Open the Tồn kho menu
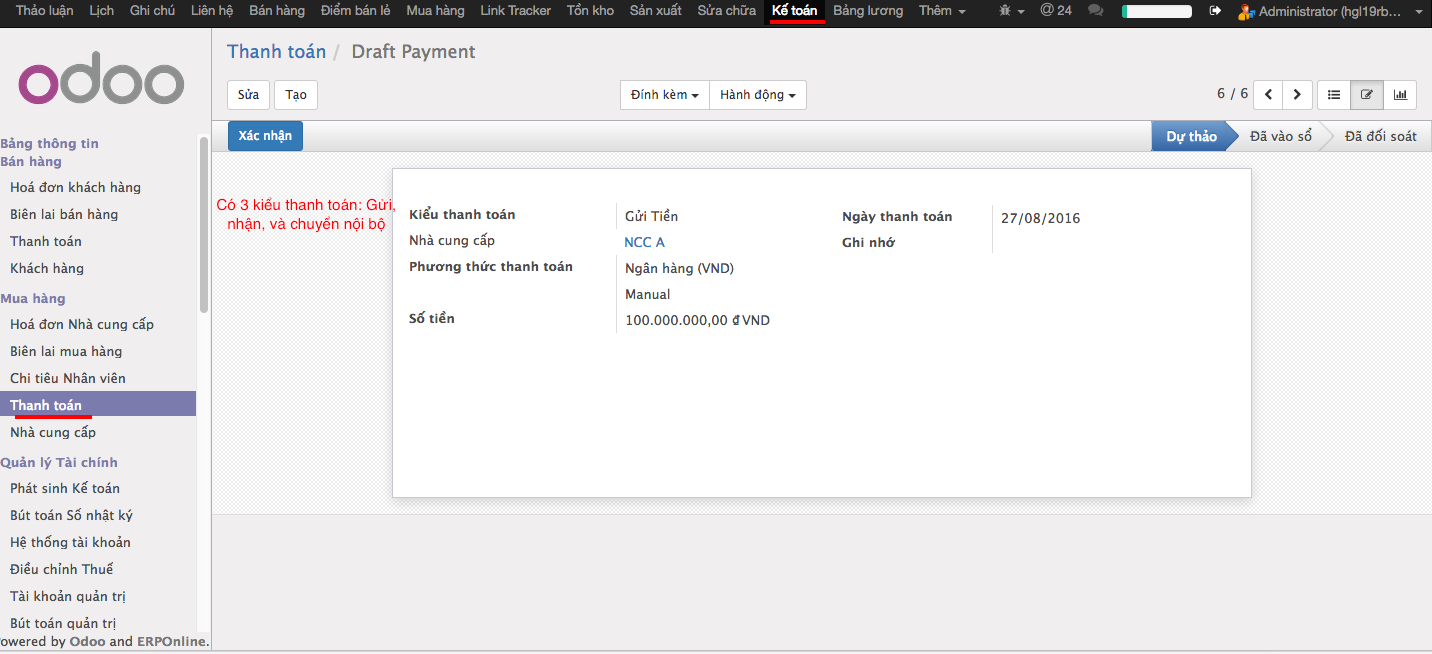The image size is (1432, 654). (590, 11)
